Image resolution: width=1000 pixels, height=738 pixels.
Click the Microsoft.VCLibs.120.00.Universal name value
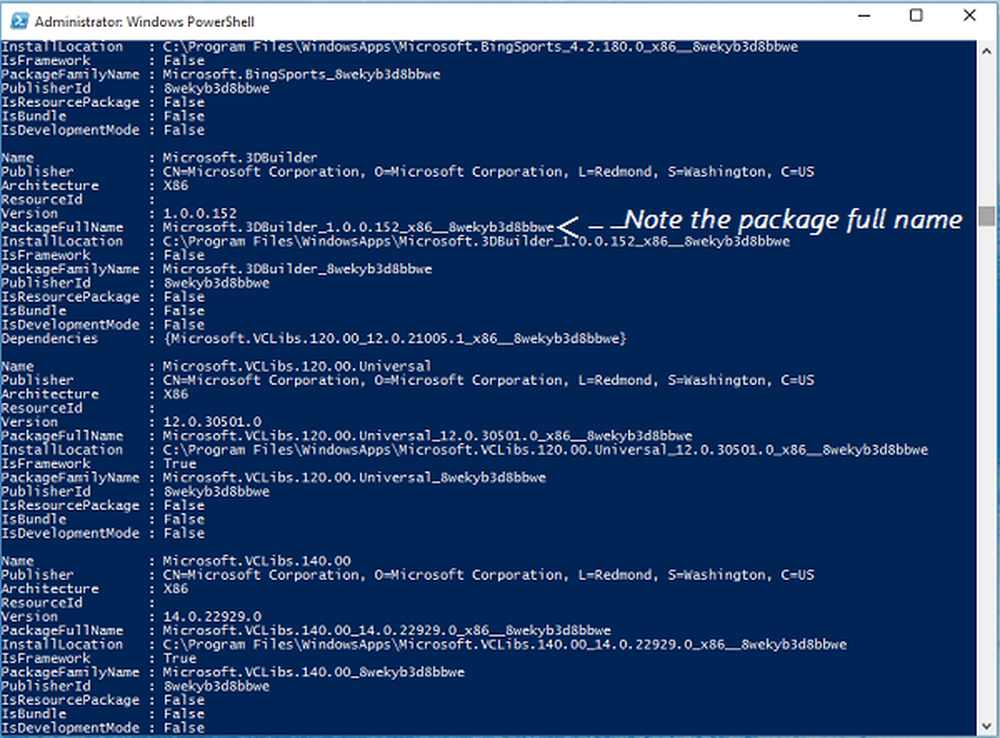click(296, 366)
